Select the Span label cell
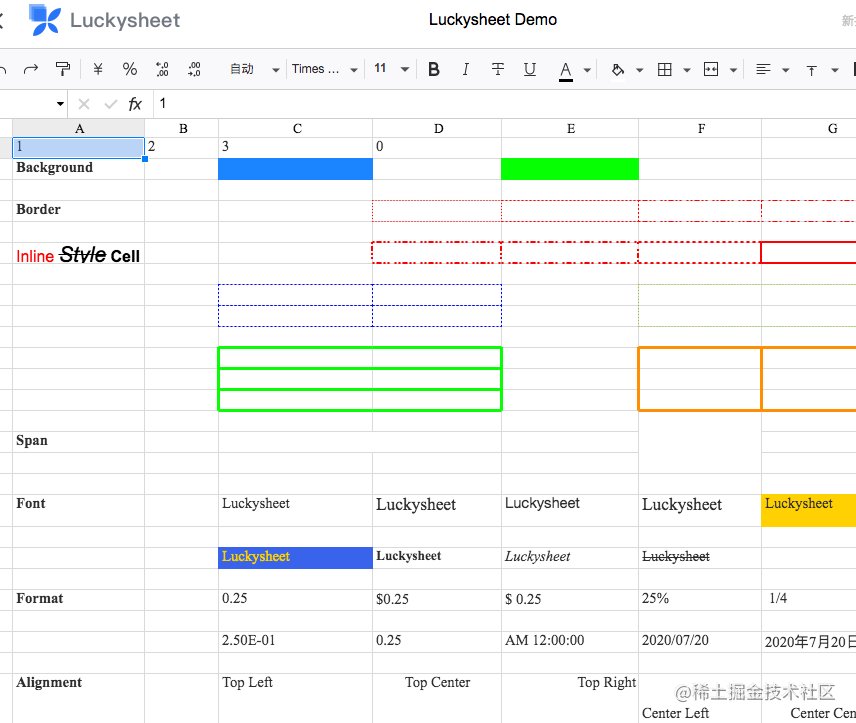856x723 pixels. coord(79,442)
